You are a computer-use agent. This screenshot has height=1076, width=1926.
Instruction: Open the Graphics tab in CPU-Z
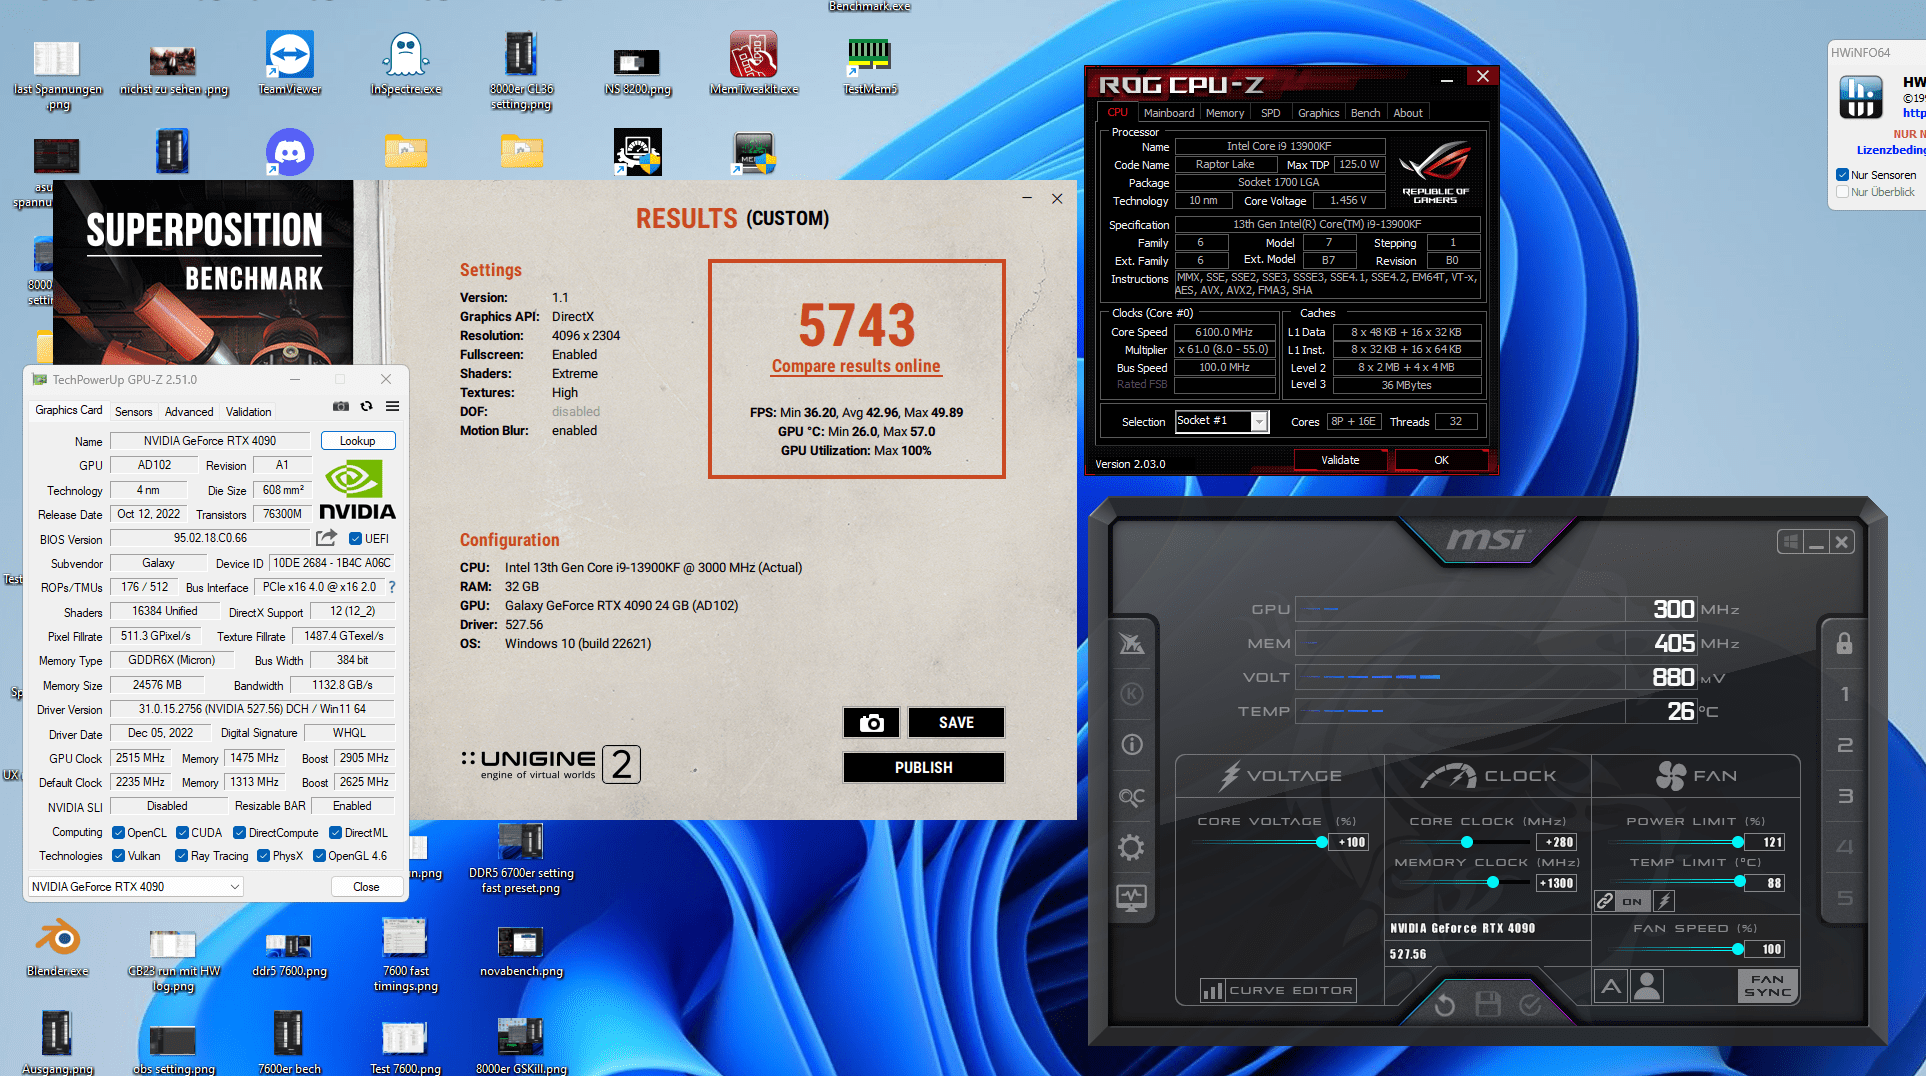(x=1318, y=113)
